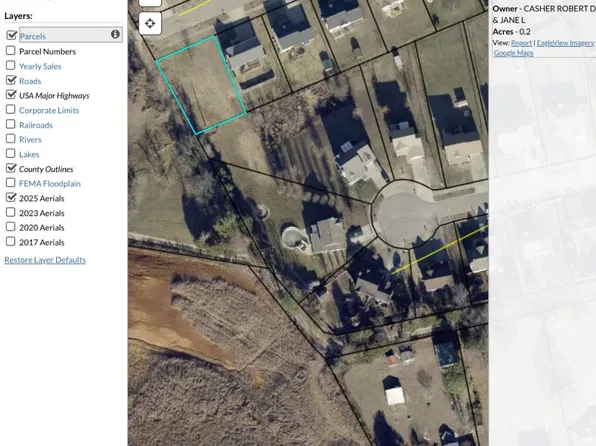596x446 pixels.
Task: Click the Rivers layer link
Action: coord(30,140)
